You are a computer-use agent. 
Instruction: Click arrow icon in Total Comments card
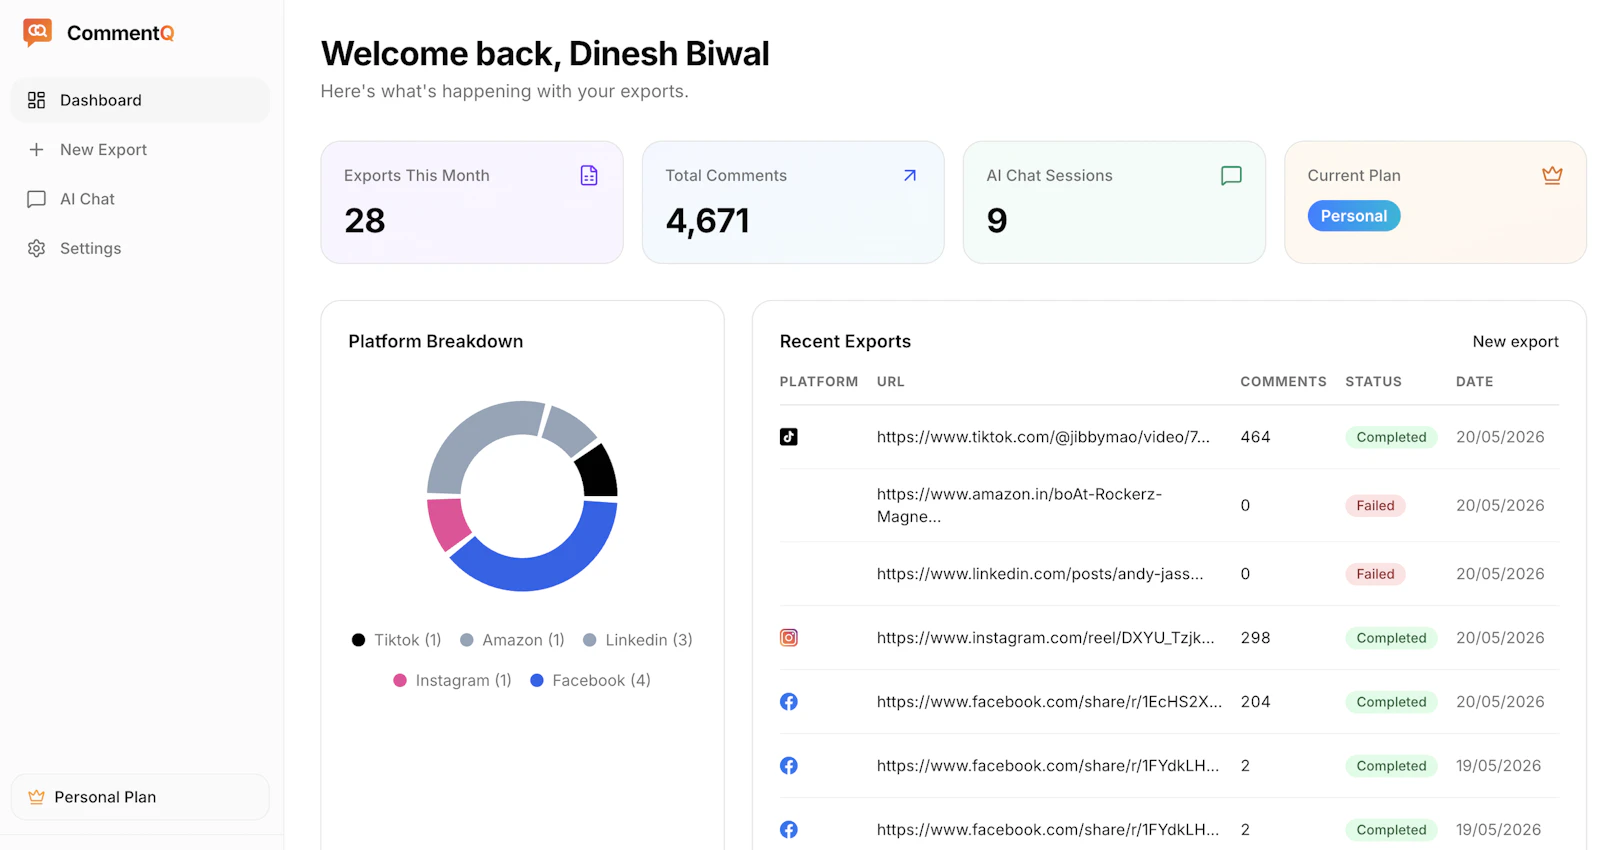click(910, 175)
